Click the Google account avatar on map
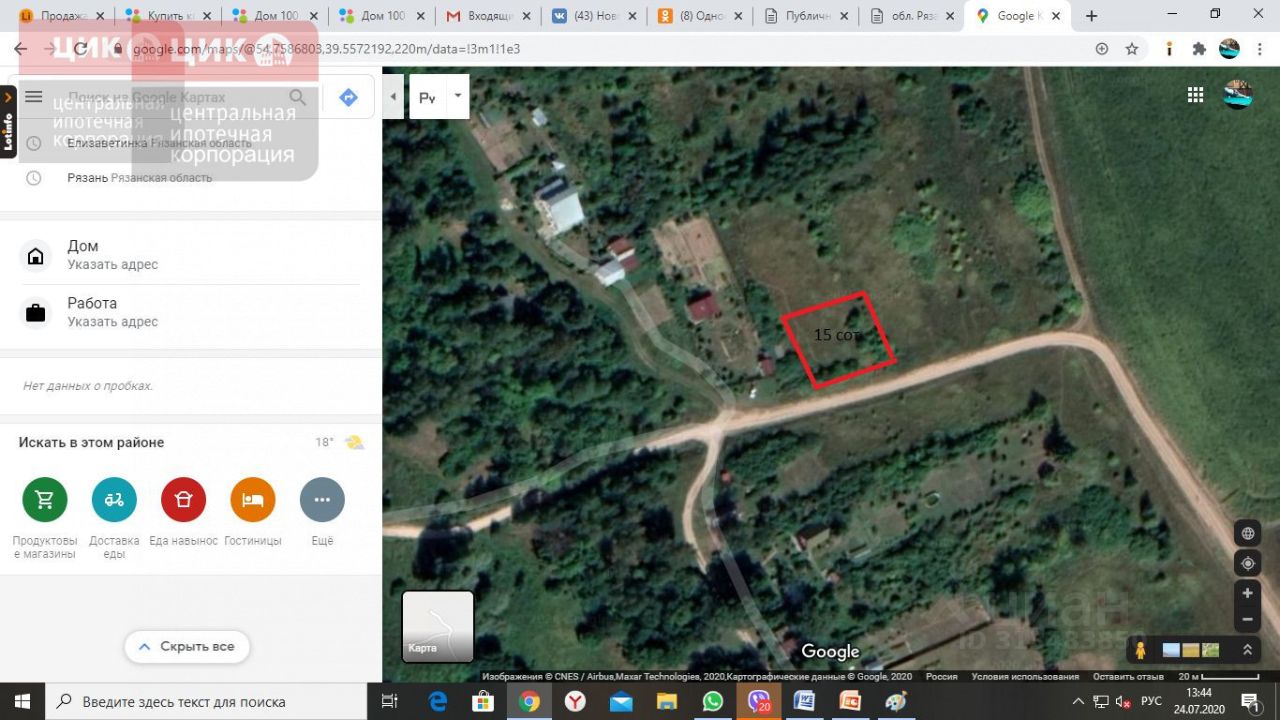Image resolution: width=1280 pixels, height=720 pixels. 1238,94
